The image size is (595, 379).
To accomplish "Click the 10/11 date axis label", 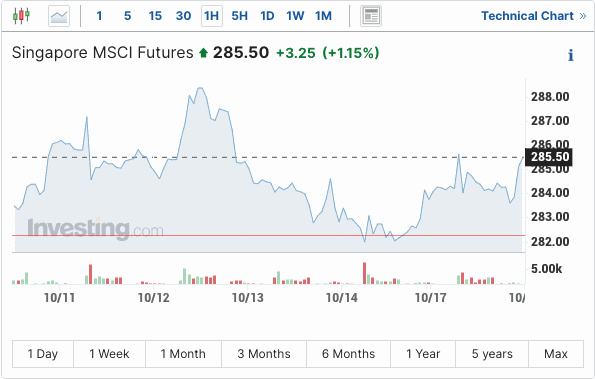I will coord(59,298).
